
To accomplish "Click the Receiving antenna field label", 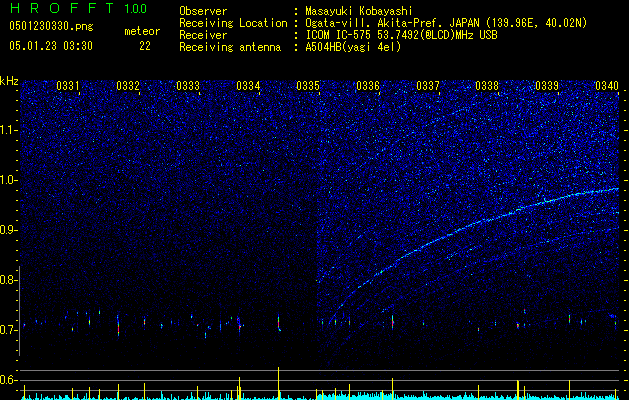I will [230, 47].
